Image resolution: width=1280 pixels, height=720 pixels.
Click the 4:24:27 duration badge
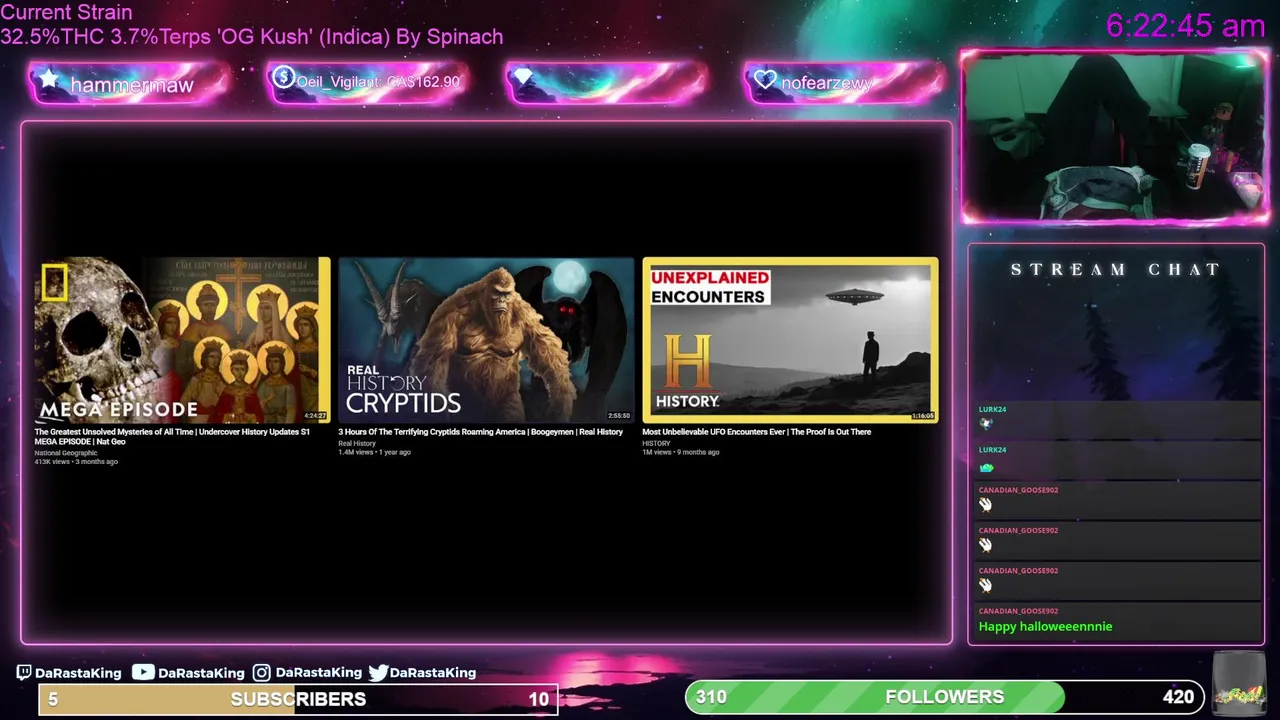click(x=315, y=415)
